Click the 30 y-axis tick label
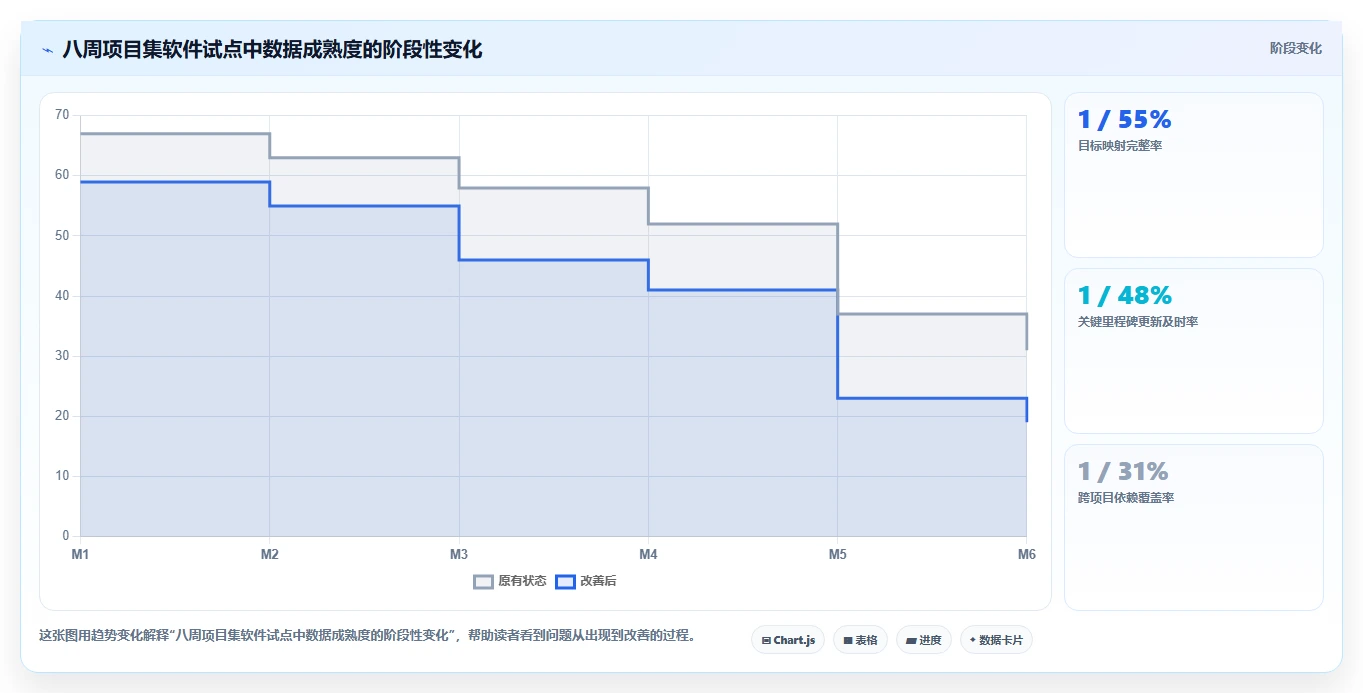The image size is (1363, 693). (62, 356)
